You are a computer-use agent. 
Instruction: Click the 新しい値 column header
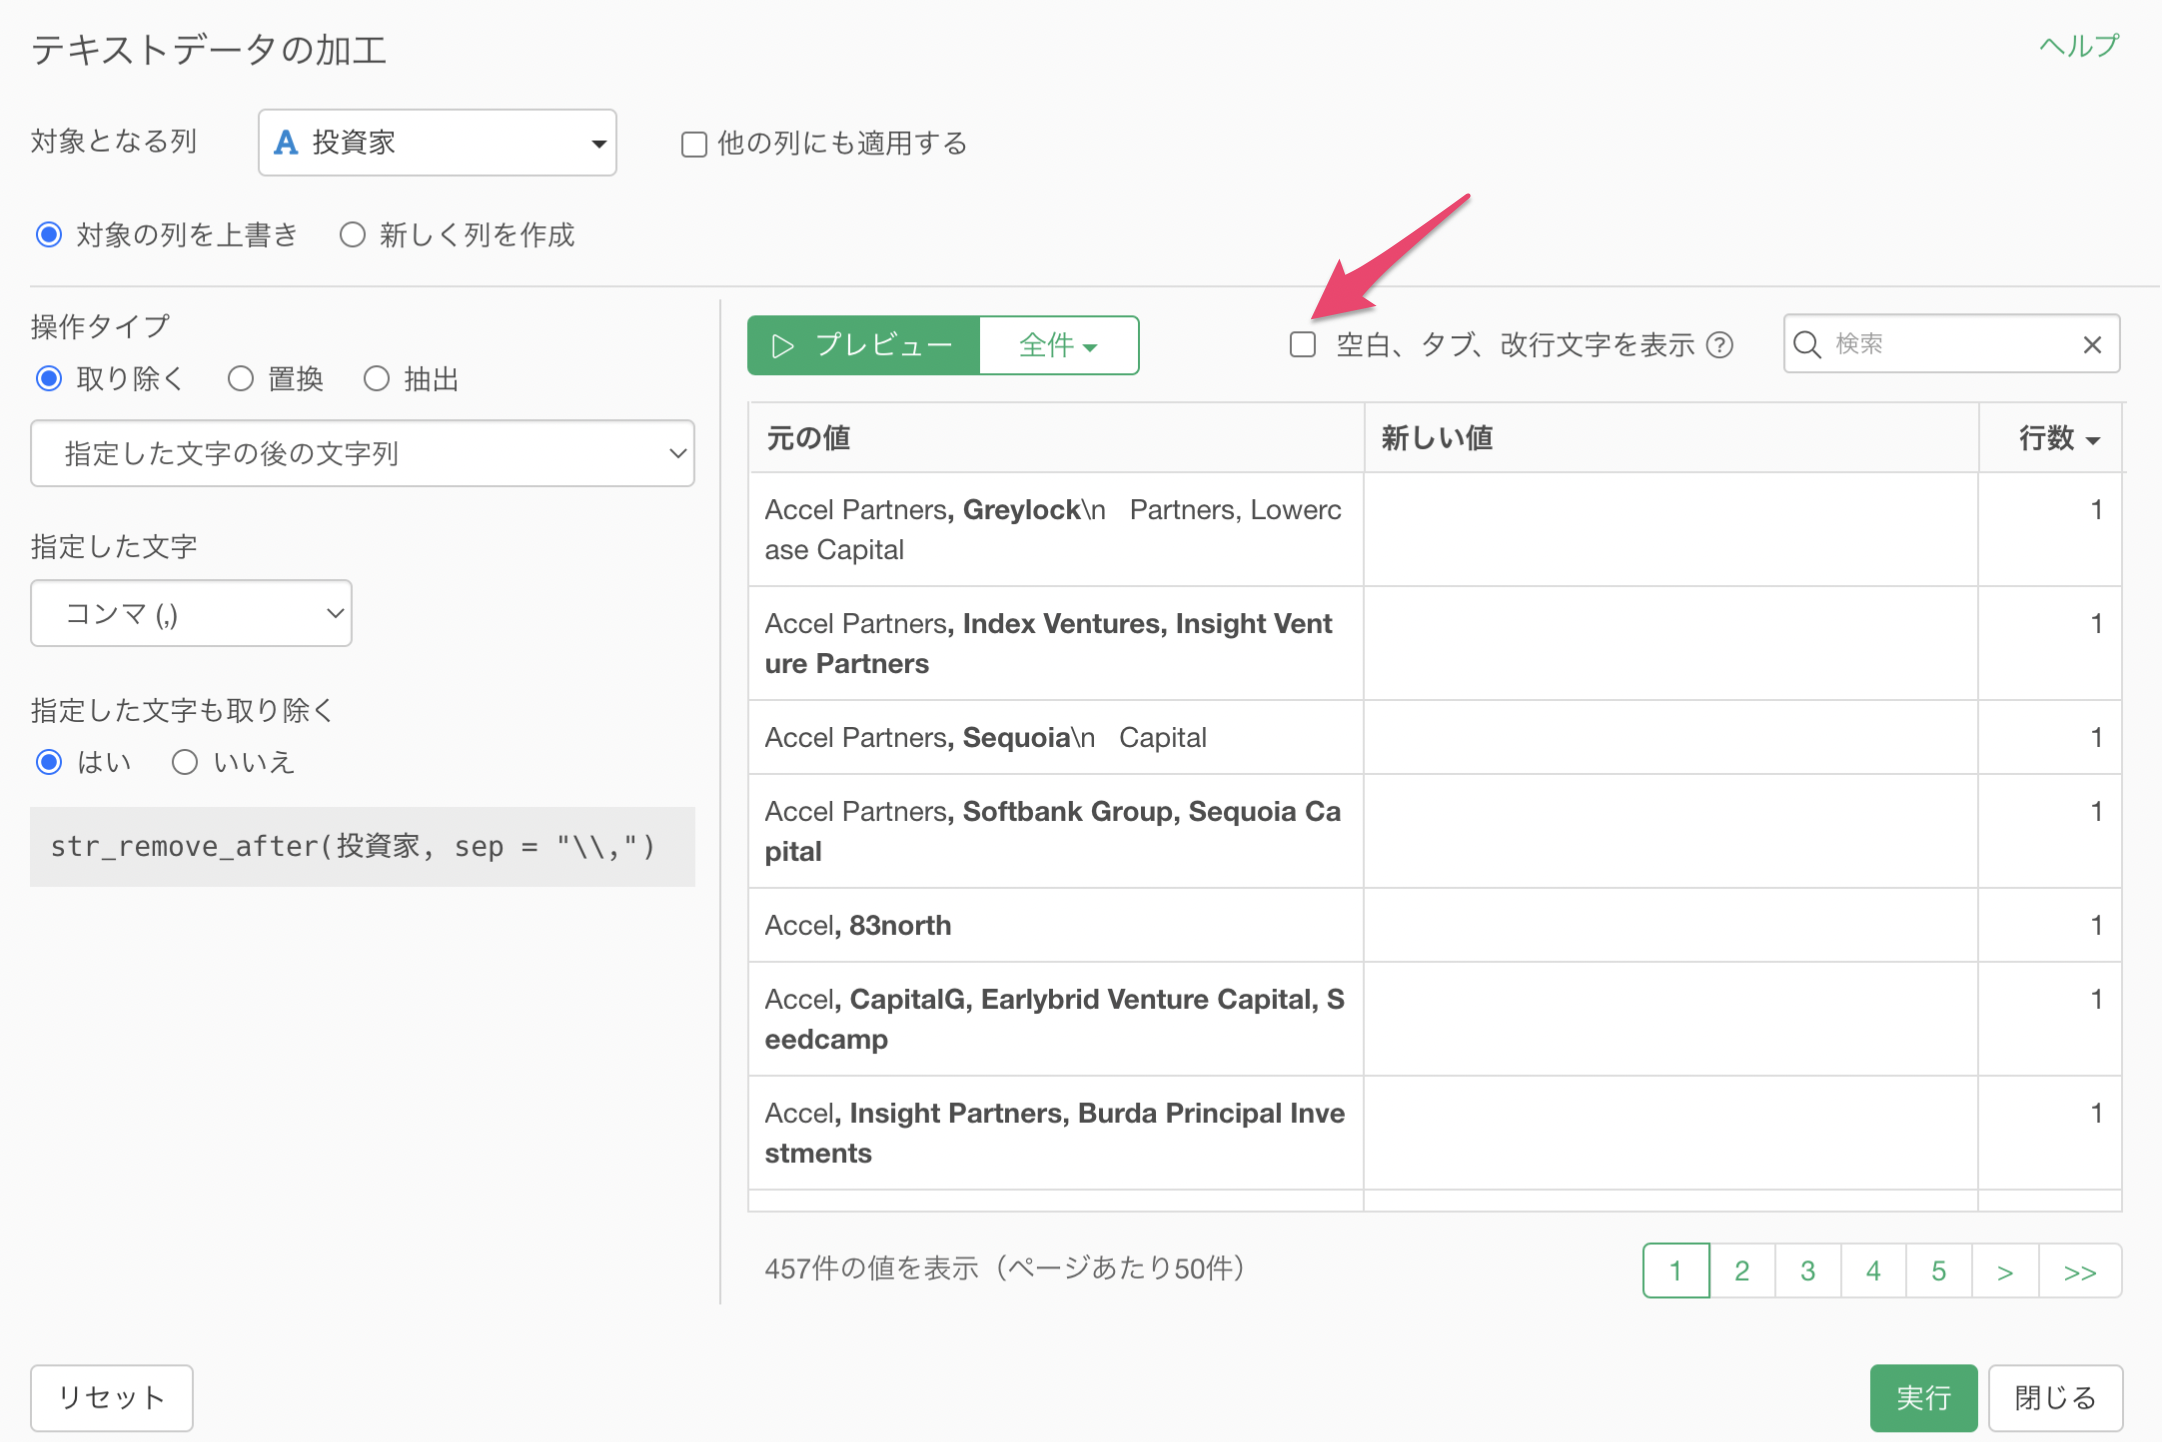point(1671,438)
